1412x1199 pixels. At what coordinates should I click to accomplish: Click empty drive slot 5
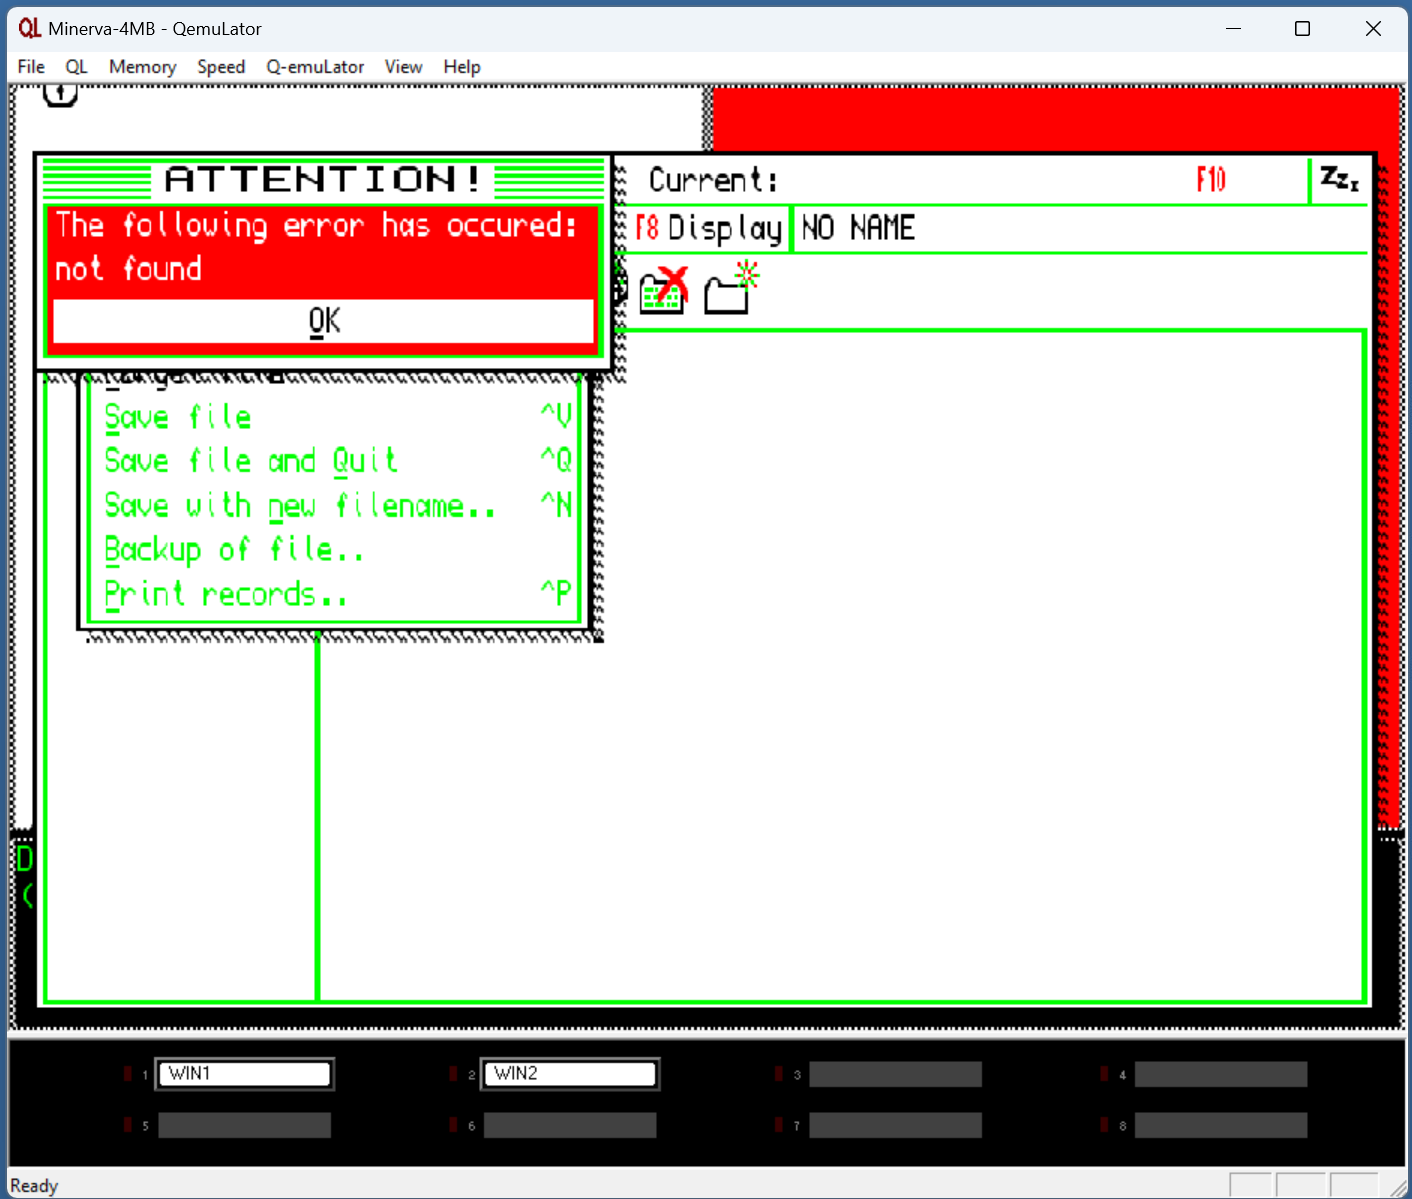[244, 1125]
